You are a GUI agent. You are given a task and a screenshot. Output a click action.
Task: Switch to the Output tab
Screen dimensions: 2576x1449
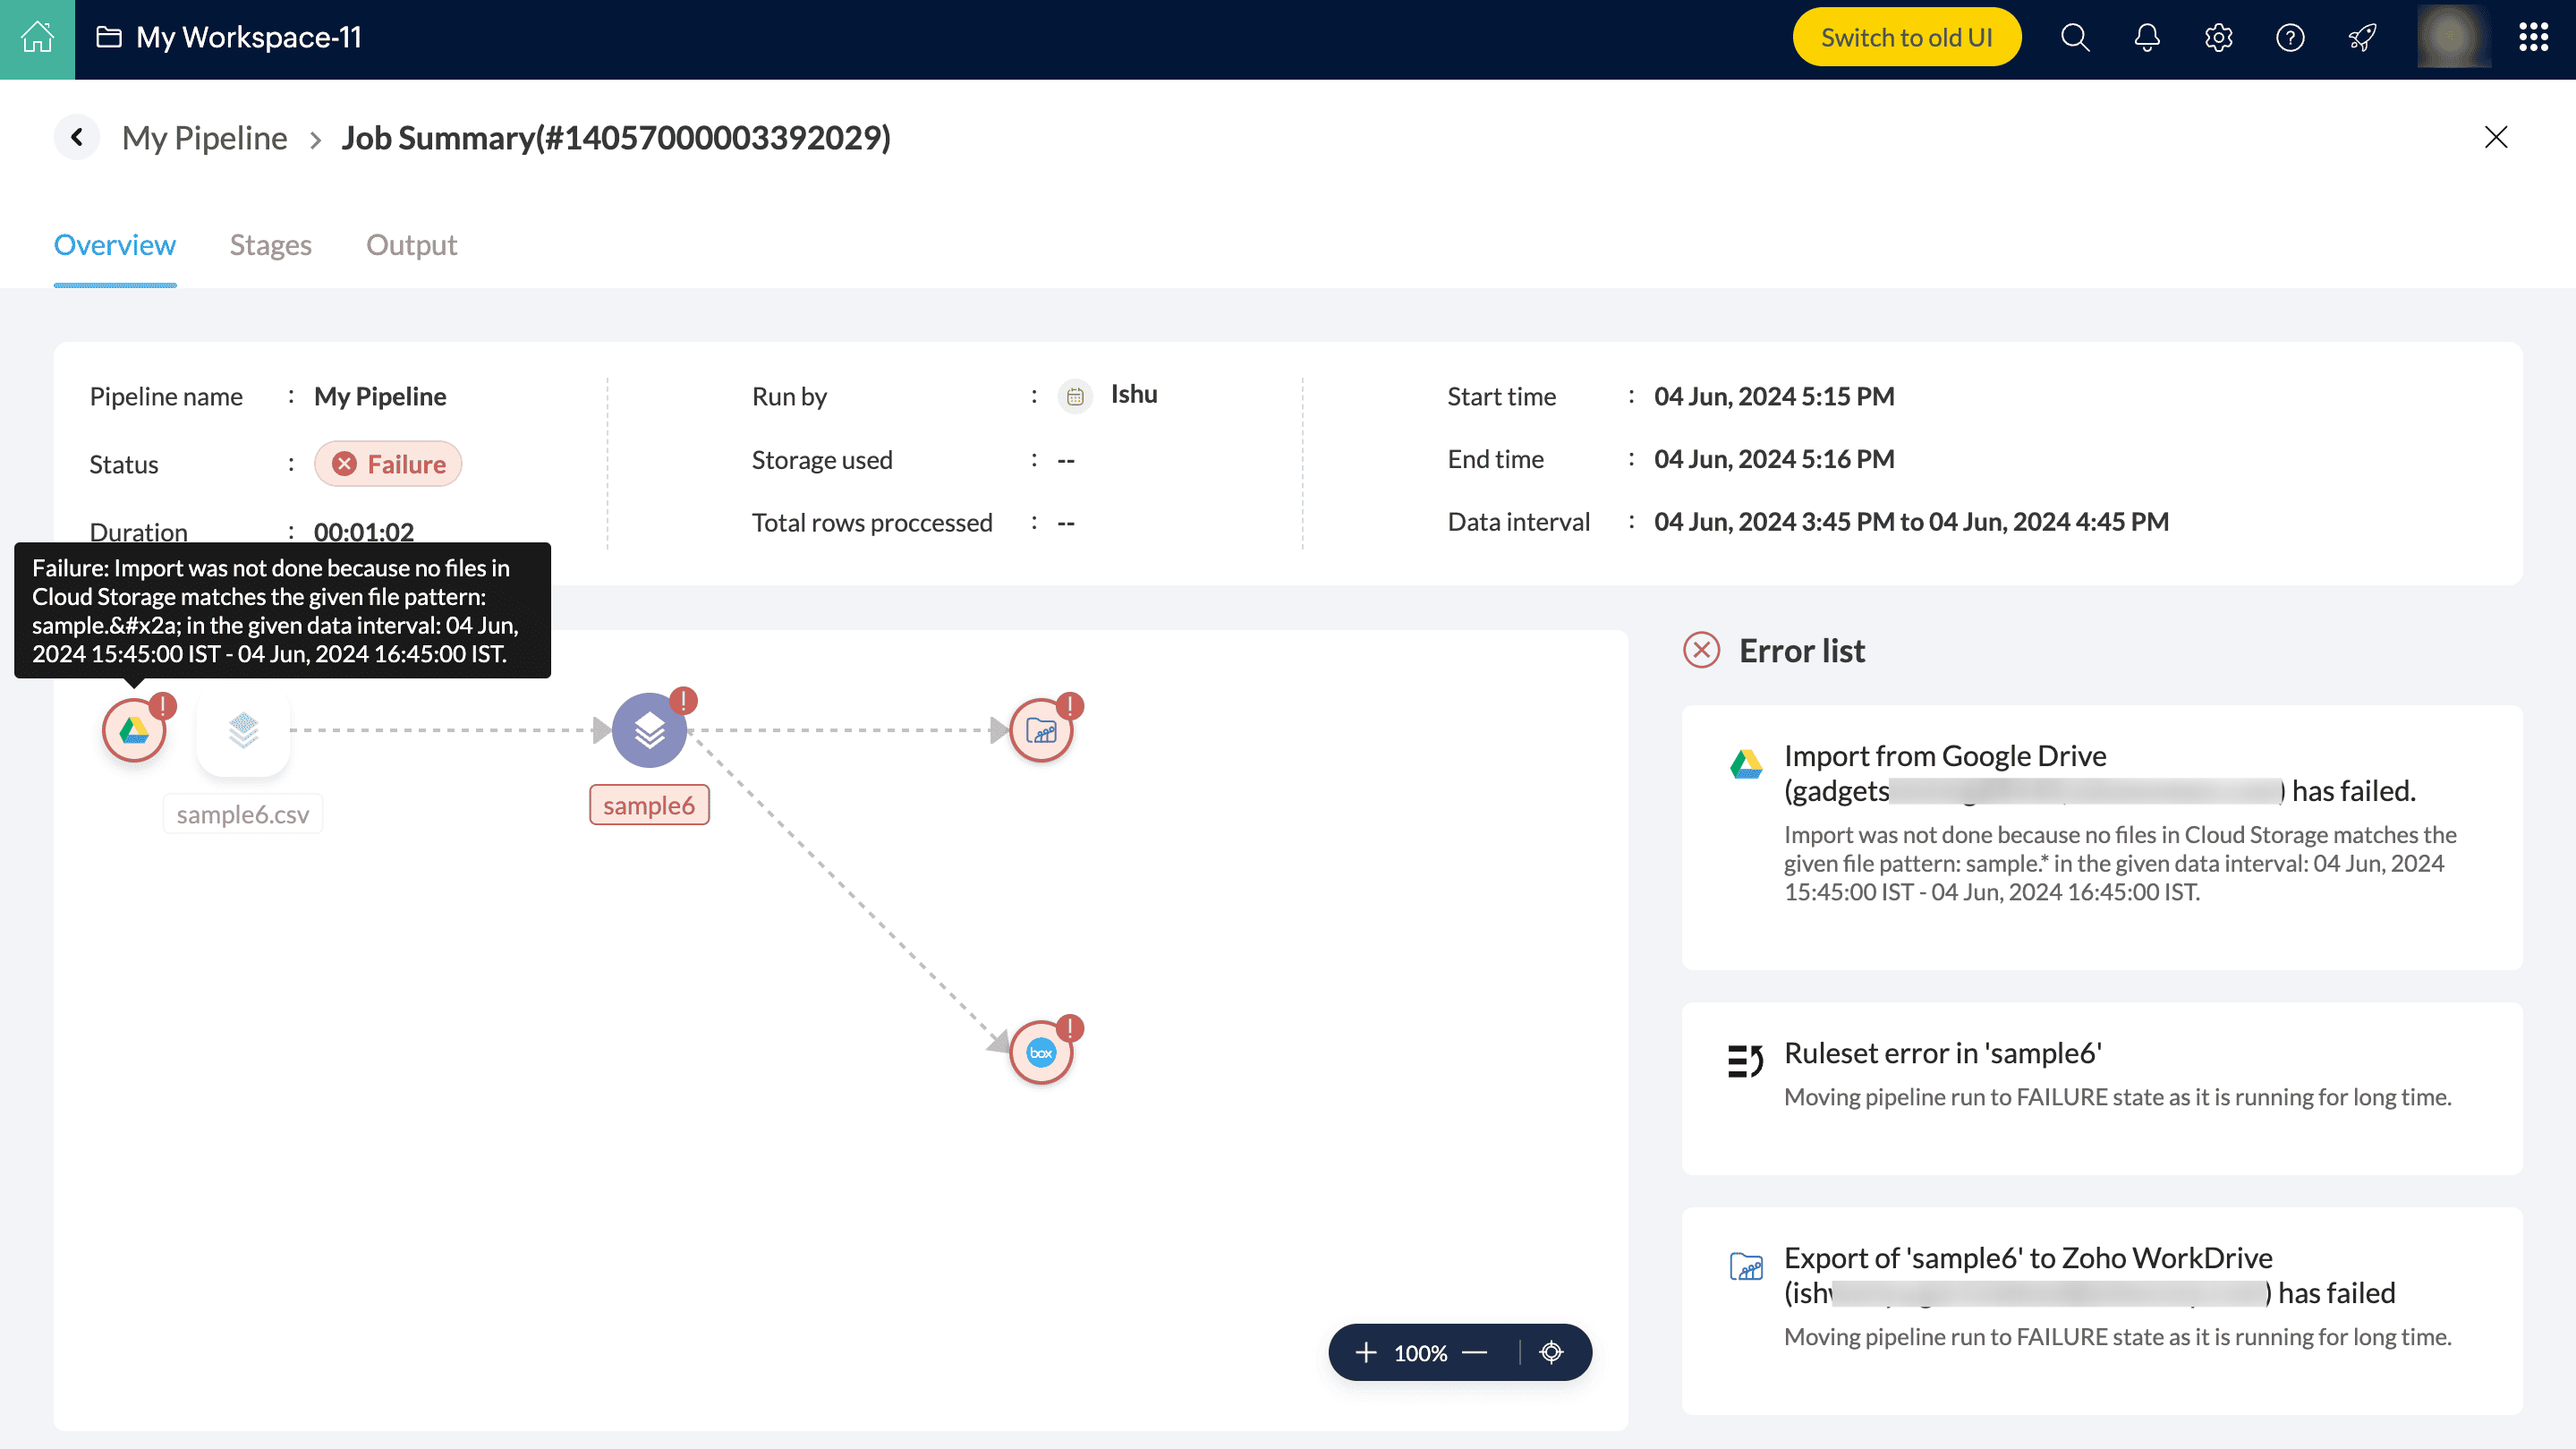pos(411,245)
